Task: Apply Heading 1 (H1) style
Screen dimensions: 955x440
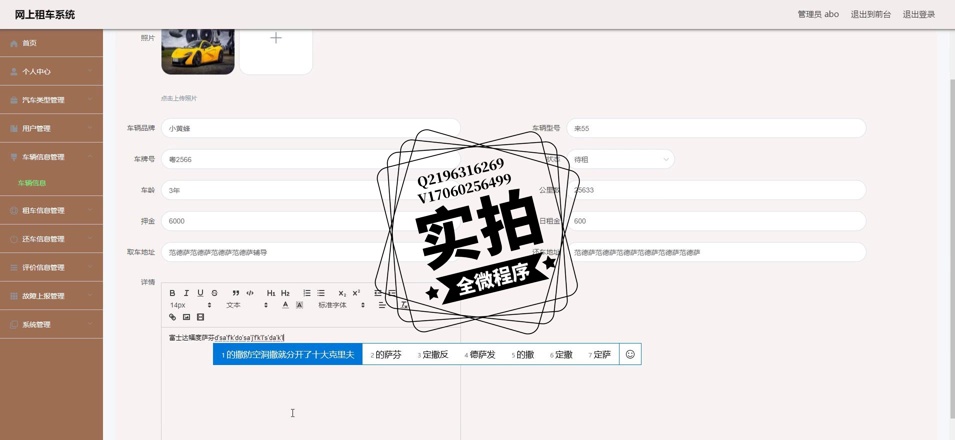Action: tap(270, 293)
